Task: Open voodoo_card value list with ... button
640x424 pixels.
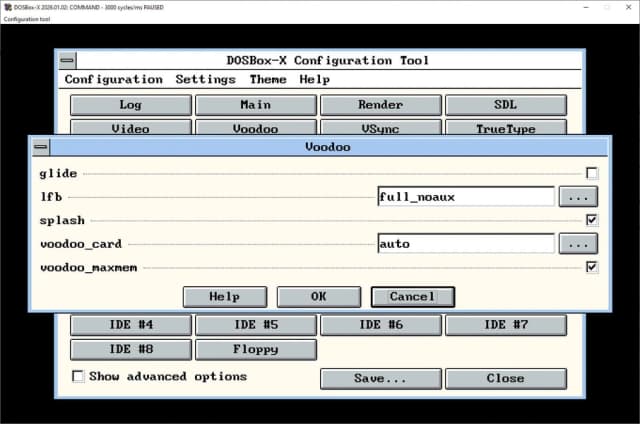Action: [578, 244]
